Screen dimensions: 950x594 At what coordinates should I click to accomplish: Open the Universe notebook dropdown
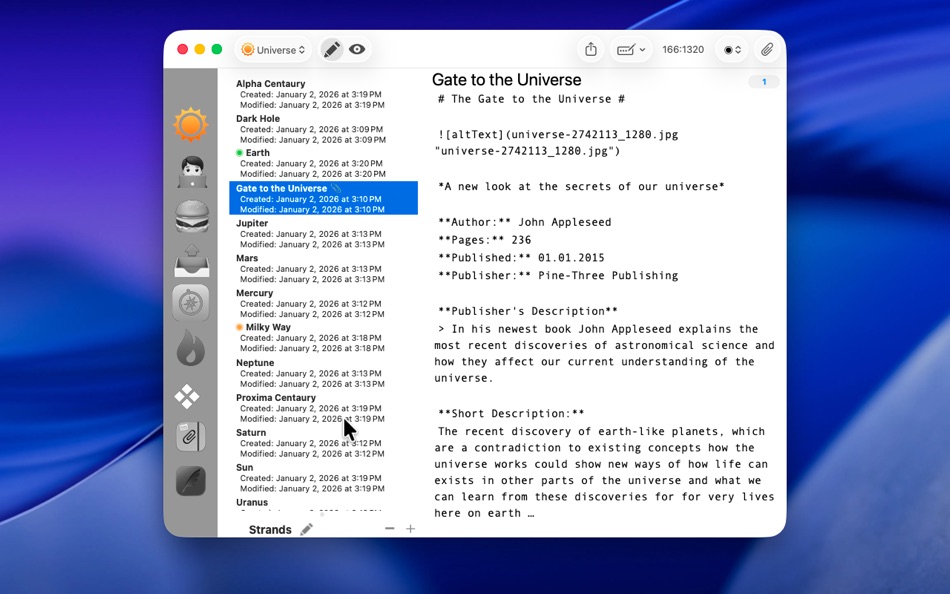[x=272, y=49]
